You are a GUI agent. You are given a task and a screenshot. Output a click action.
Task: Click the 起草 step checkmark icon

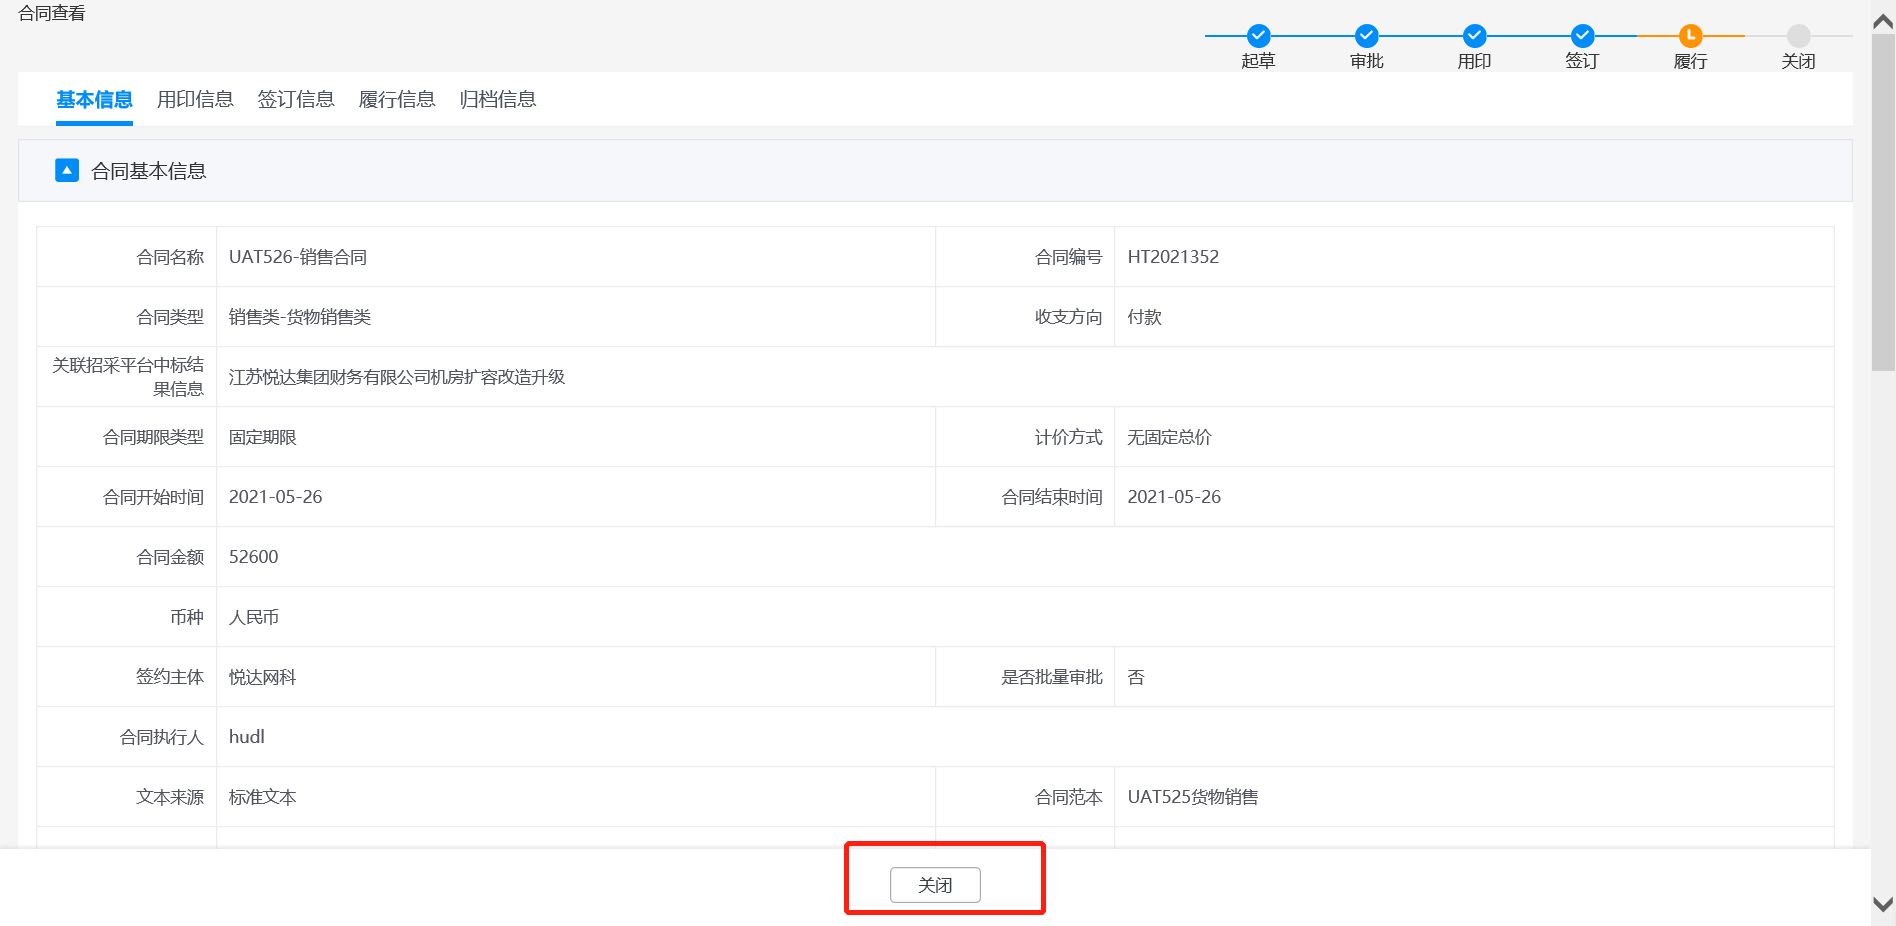[x=1258, y=36]
